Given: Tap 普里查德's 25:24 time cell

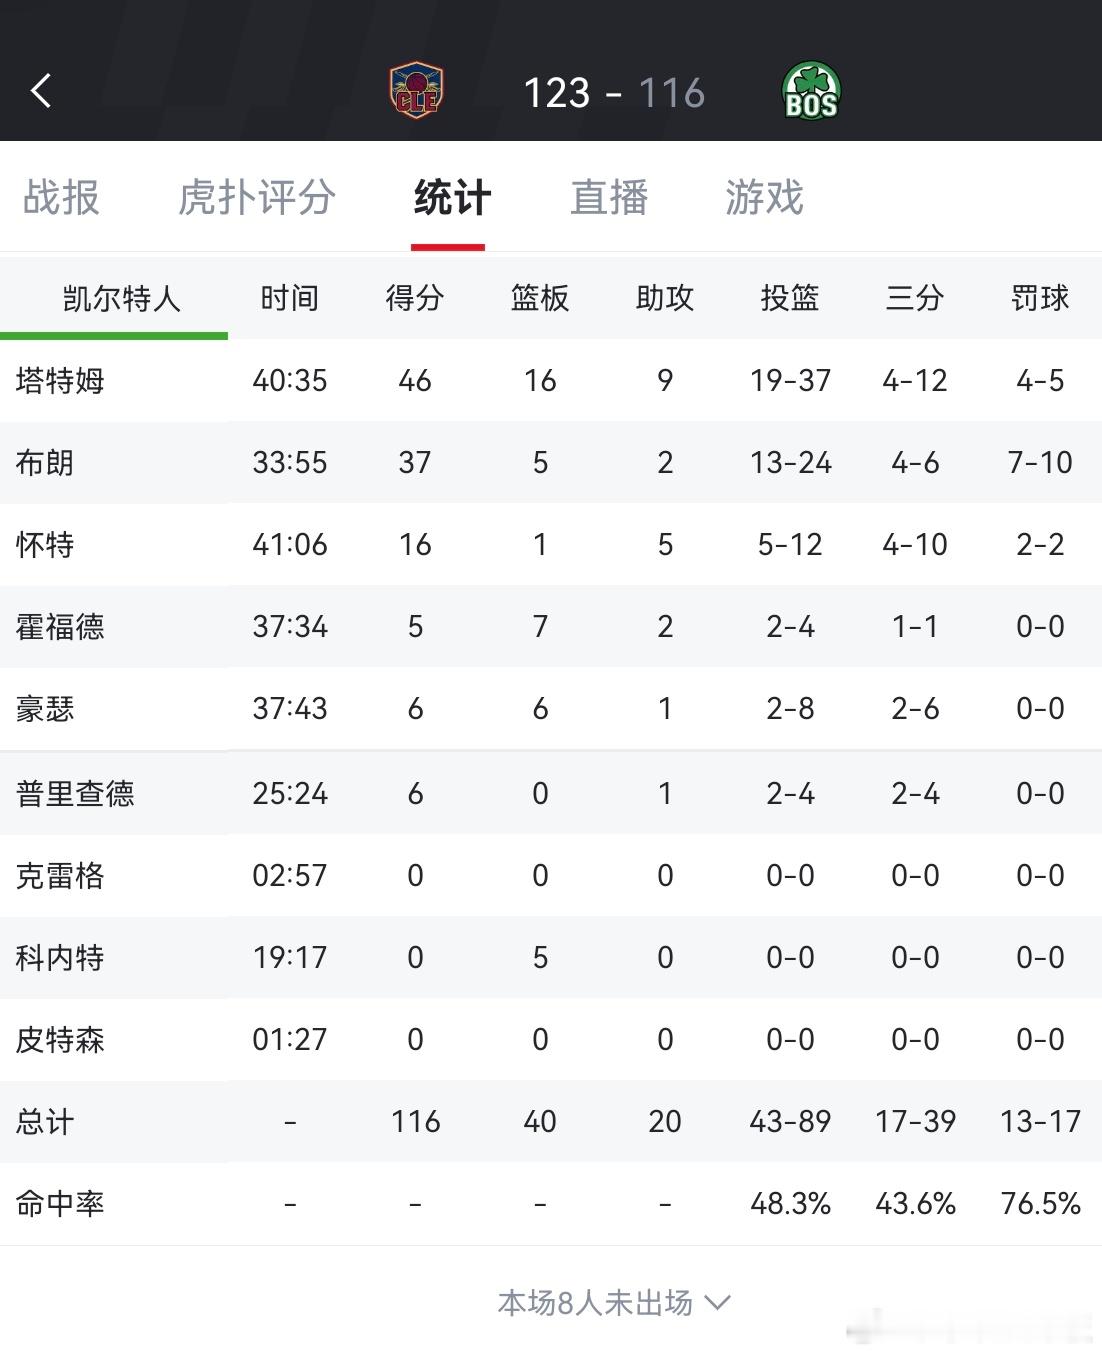Looking at the screenshot, I should [290, 793].
